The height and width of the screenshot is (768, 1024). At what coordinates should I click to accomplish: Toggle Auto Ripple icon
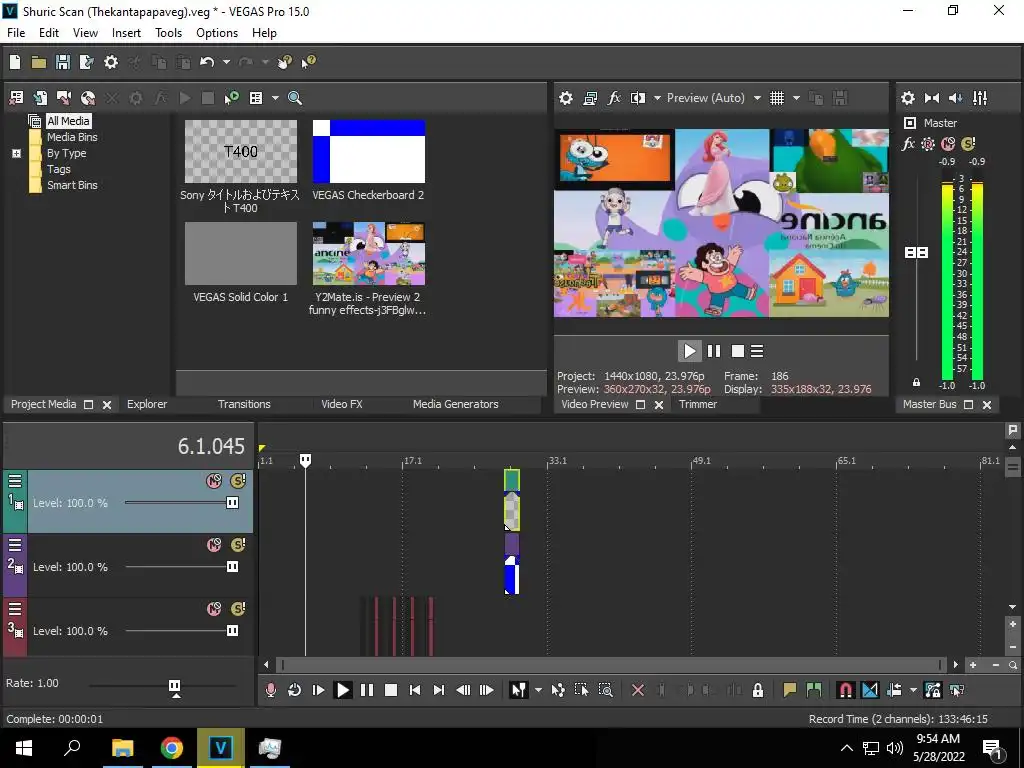click(x=894, y=690)
